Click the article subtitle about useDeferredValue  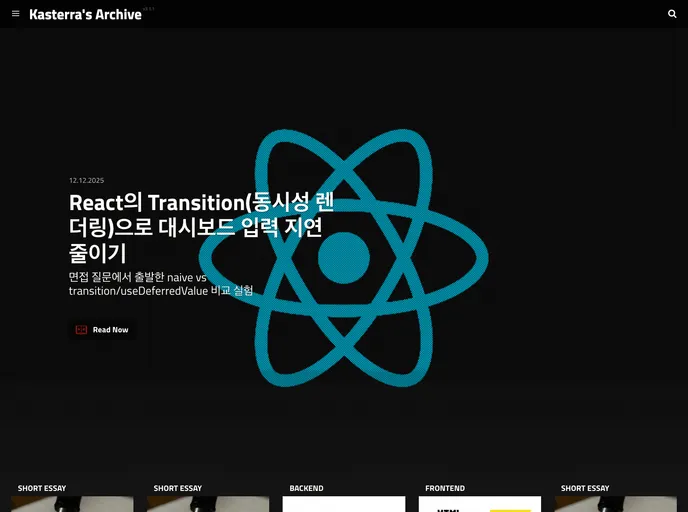160,284
